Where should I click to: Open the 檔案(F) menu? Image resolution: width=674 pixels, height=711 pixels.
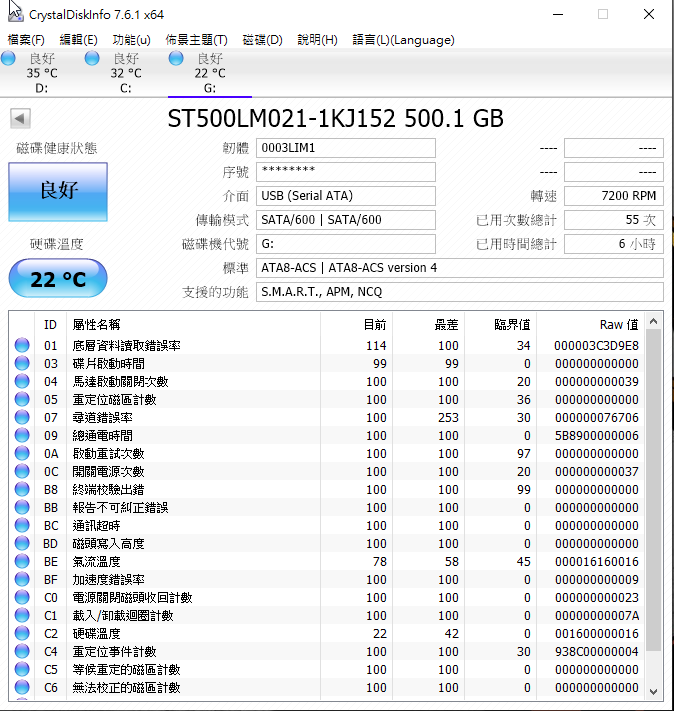[x=26, y=40]
